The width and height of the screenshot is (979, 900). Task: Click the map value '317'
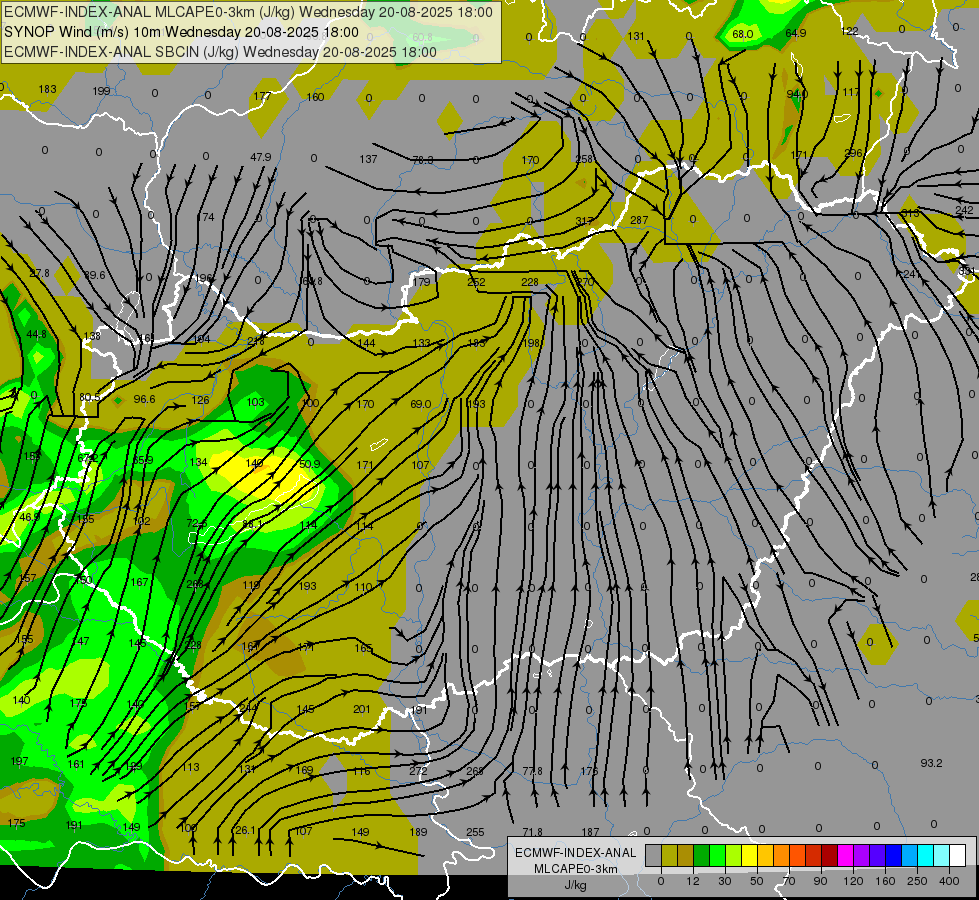(x=584, y=221)
